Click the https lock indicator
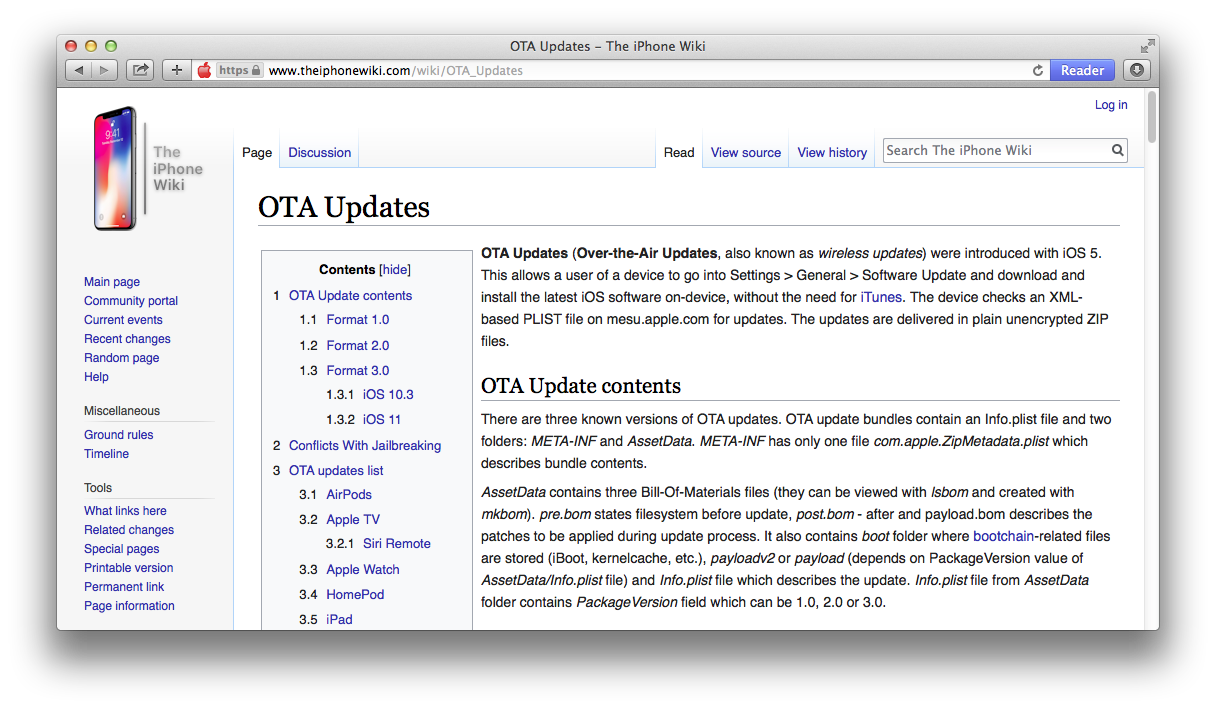Screen dimensions: 1216x709 pyautogui.click(x=240, y=70)
